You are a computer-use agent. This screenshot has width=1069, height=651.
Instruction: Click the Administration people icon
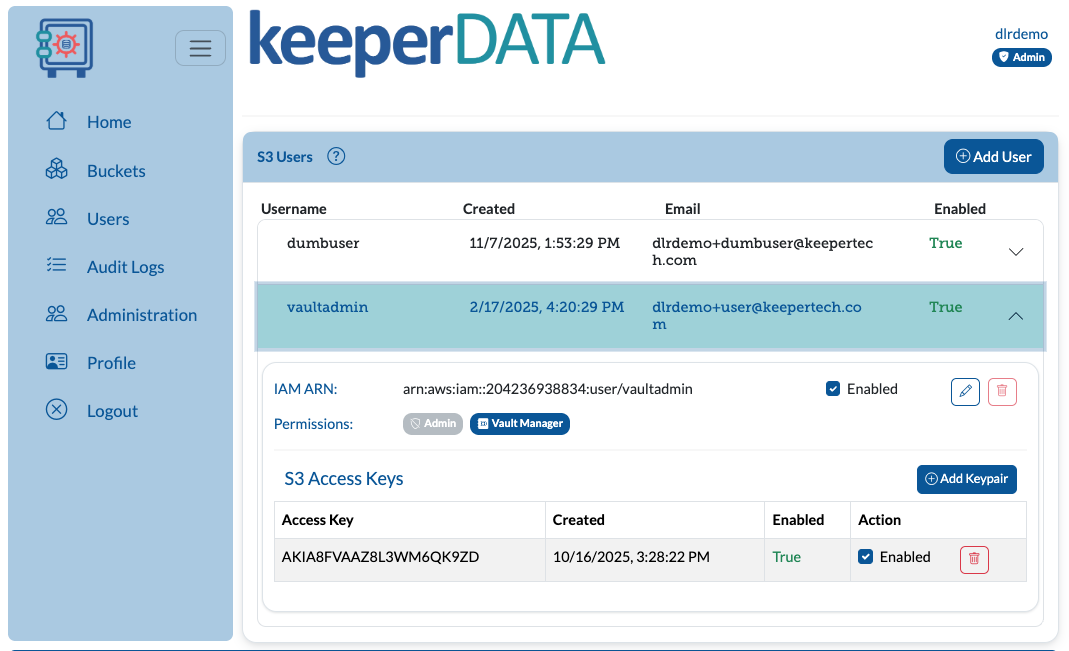pyautogui.click(x=57, y=314)
